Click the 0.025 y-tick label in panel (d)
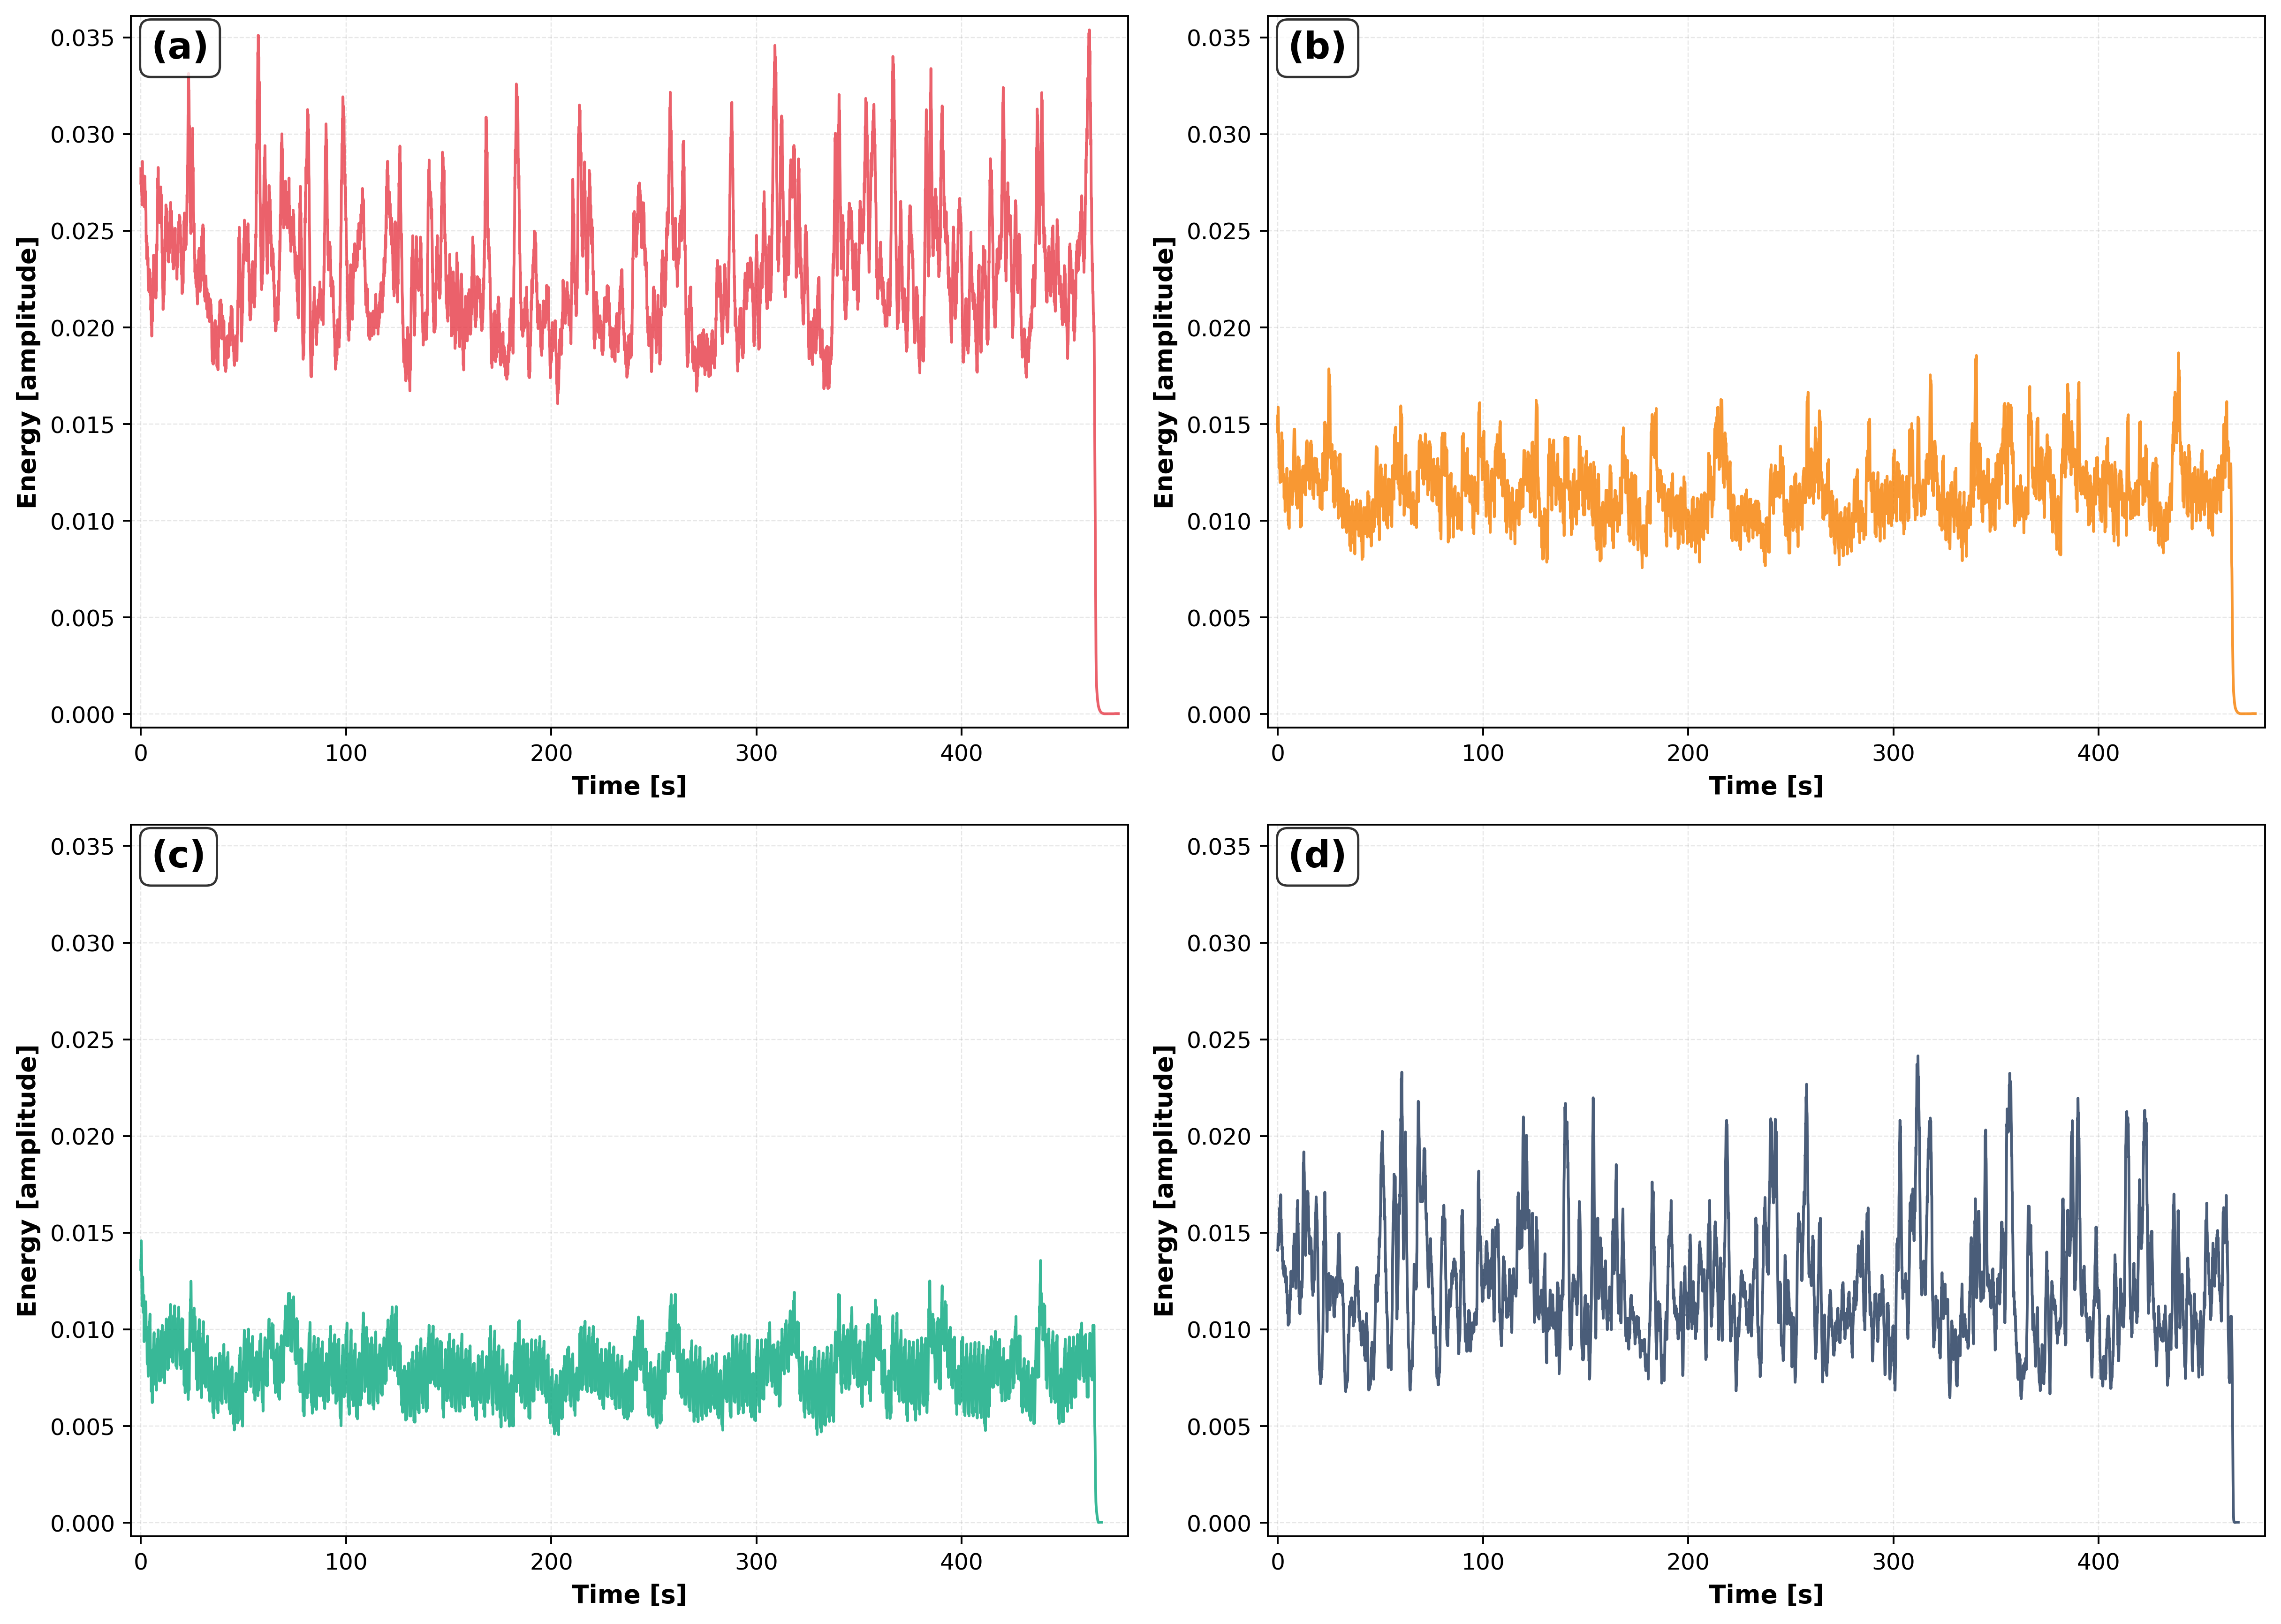This screenshot has height=1624, width=2281. point(1219,1040)
